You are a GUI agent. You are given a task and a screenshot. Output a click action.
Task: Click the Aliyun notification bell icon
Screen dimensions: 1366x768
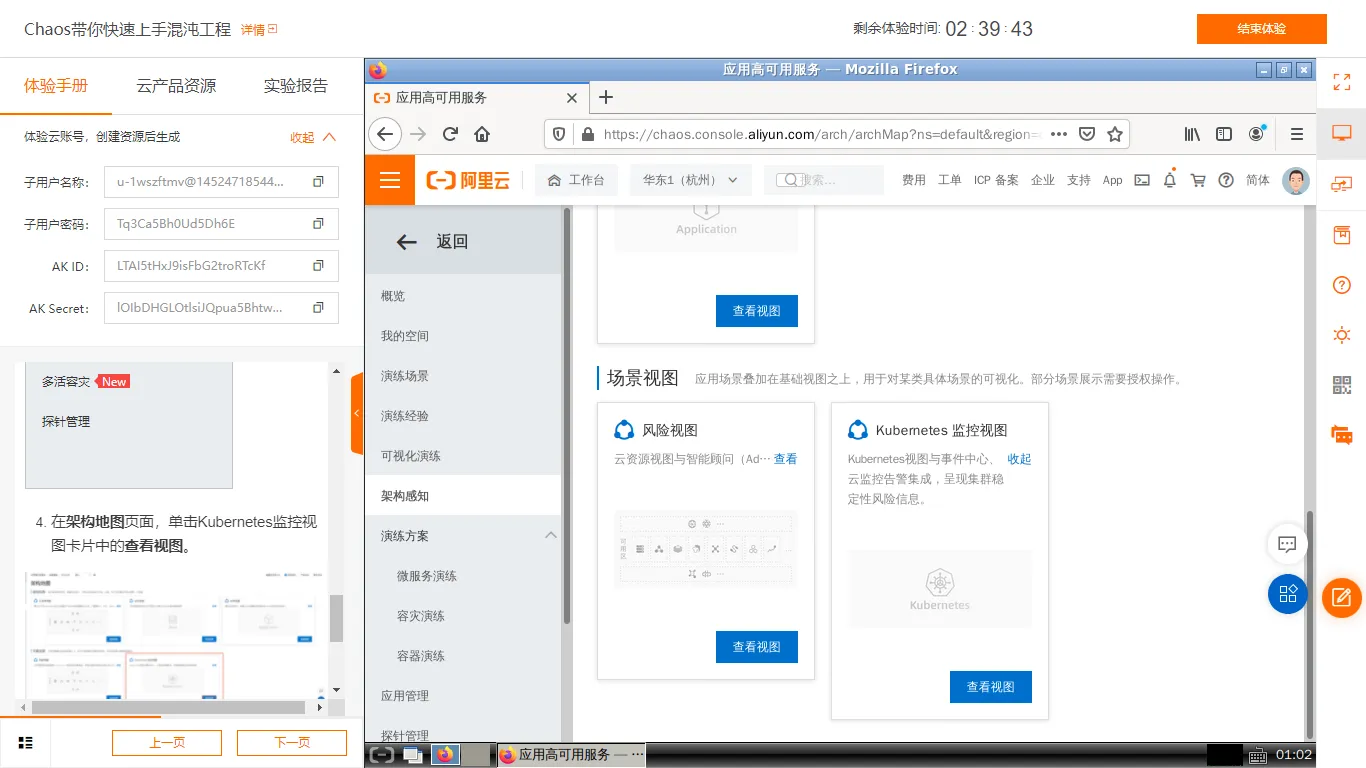point(1169,180)
